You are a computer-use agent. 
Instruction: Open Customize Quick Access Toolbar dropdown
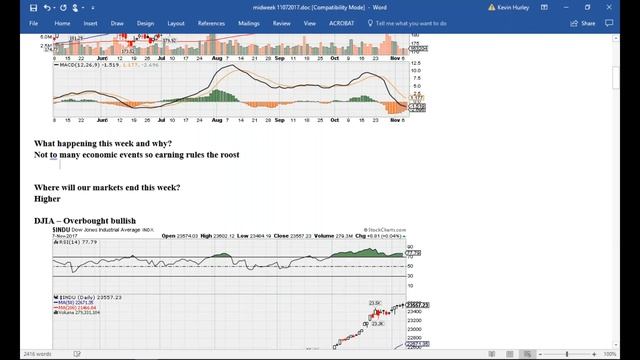[x=93, y=8]
